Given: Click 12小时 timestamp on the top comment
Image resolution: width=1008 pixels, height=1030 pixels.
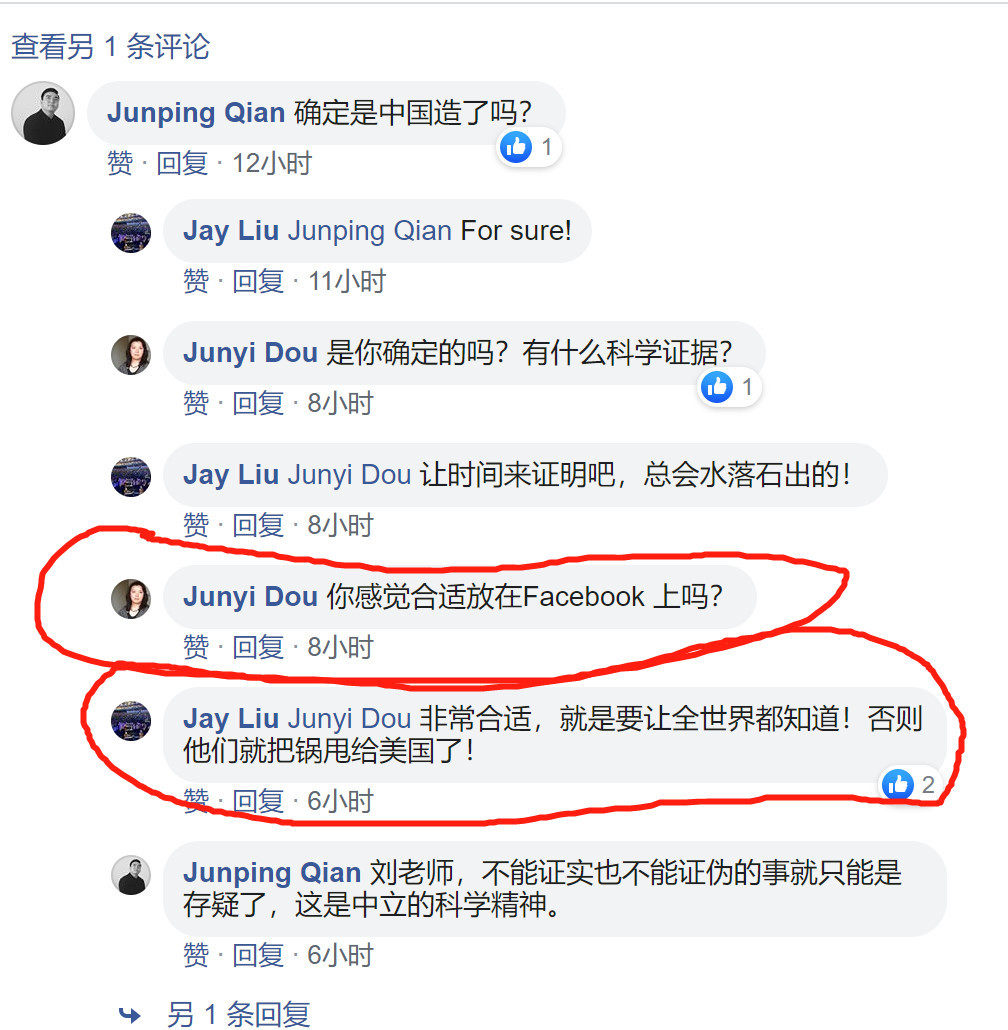Looking at the screenshot, I should pyautogui.click(x=272, y=163).
